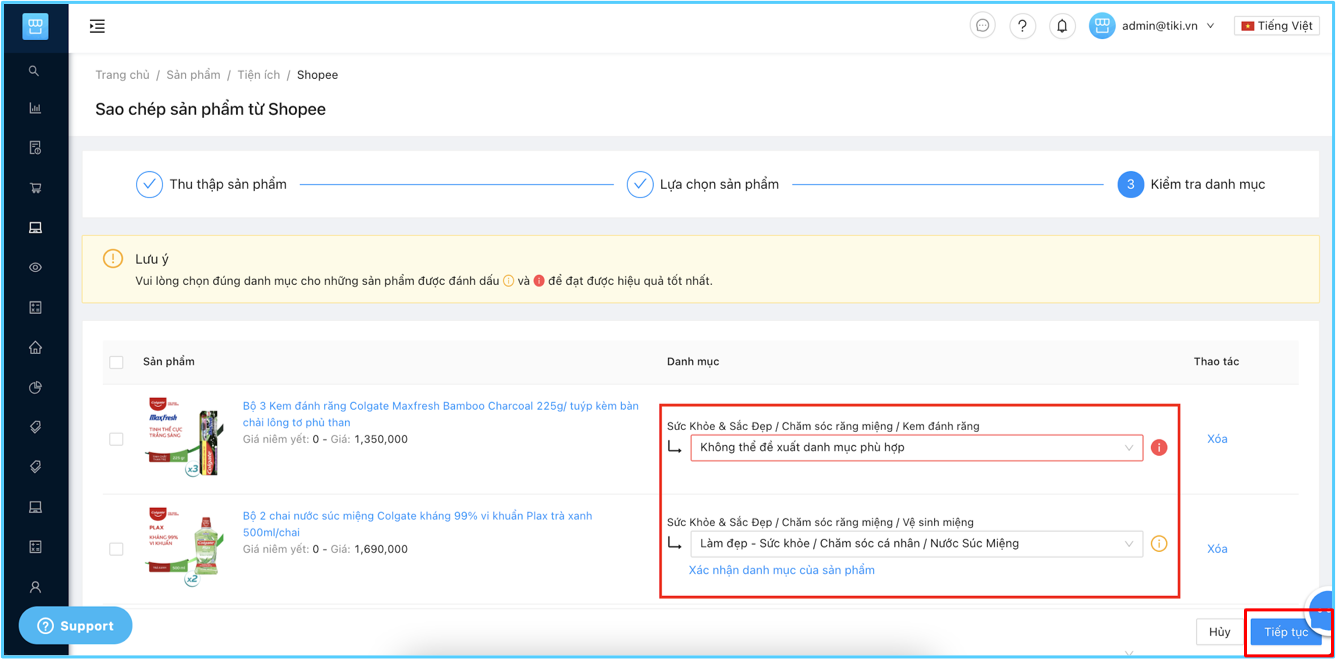This screenshot has height=659, width=1336.
Task: Click the store logo in the sidebar
Action: point(35,26)
